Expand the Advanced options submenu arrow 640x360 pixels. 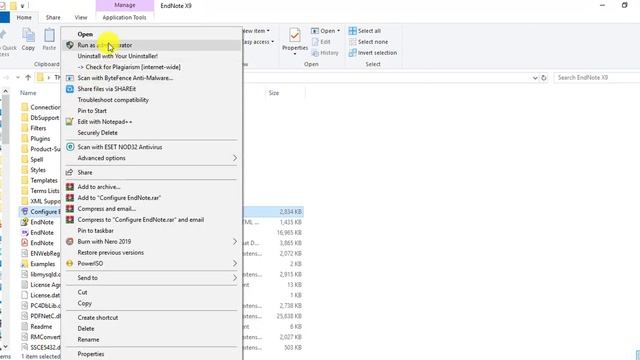click(235, 158)
